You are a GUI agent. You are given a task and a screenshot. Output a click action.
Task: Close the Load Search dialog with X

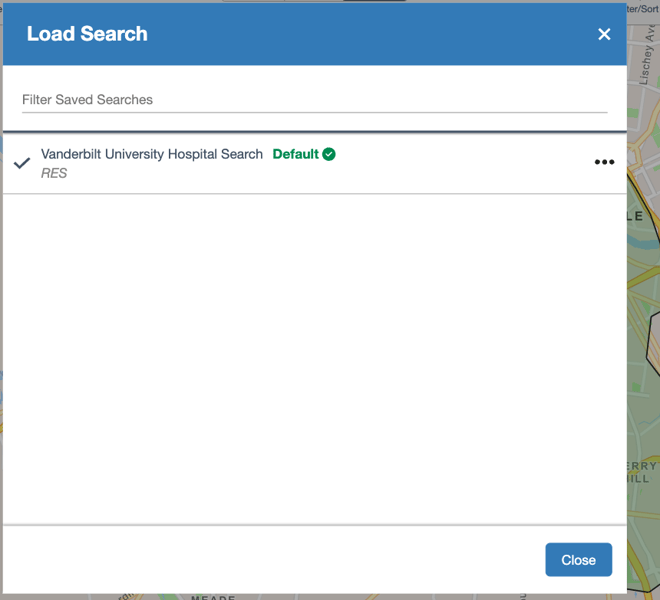(x=604, y=34)
